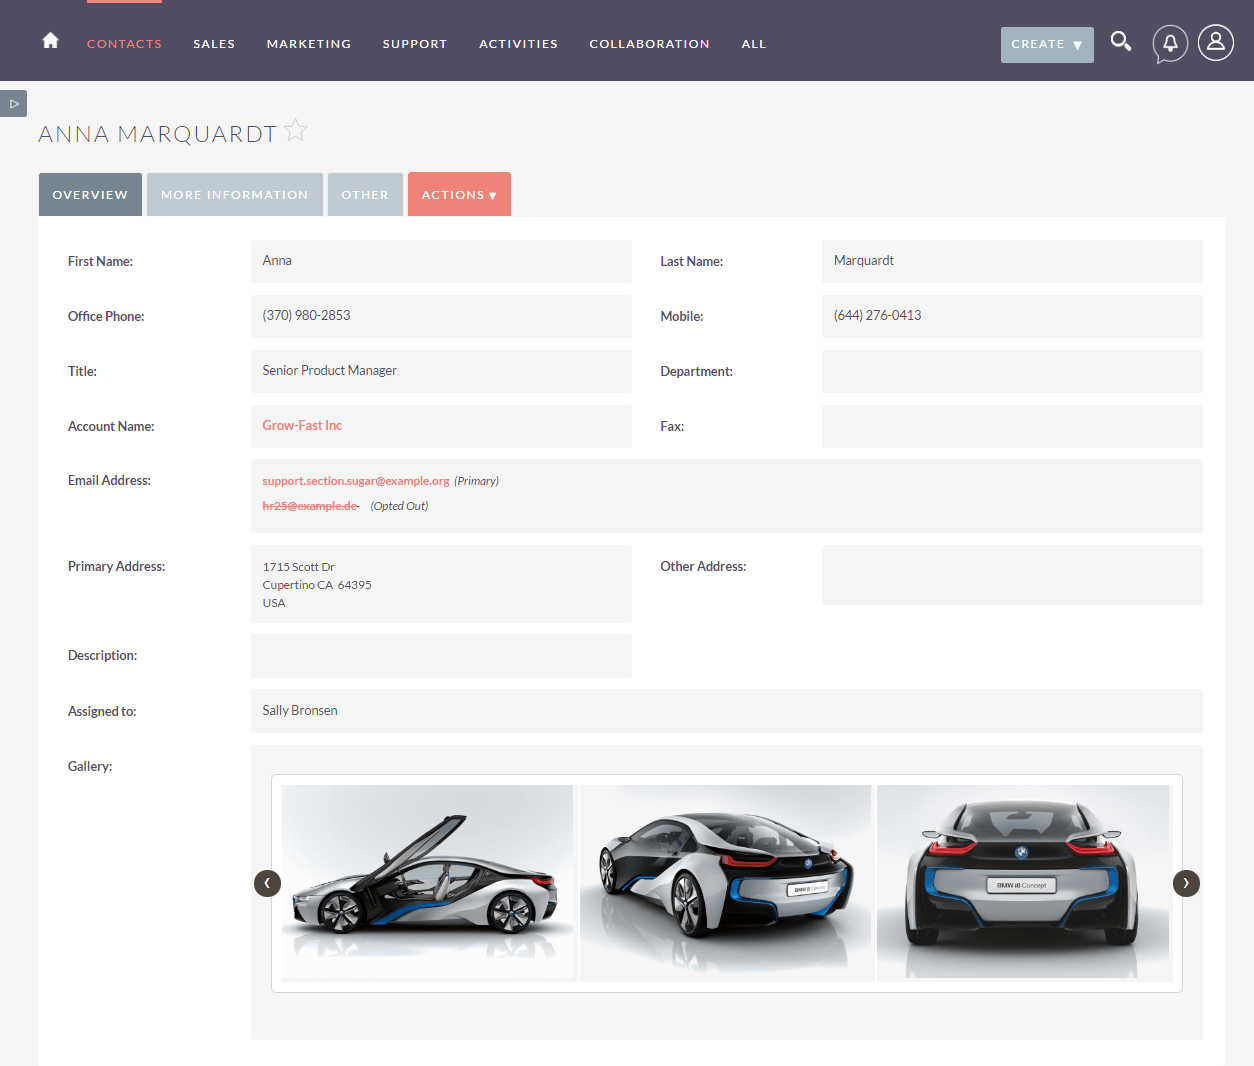Expand the Actions dropdown menu

pyautogui.click(x=459, y=194)
